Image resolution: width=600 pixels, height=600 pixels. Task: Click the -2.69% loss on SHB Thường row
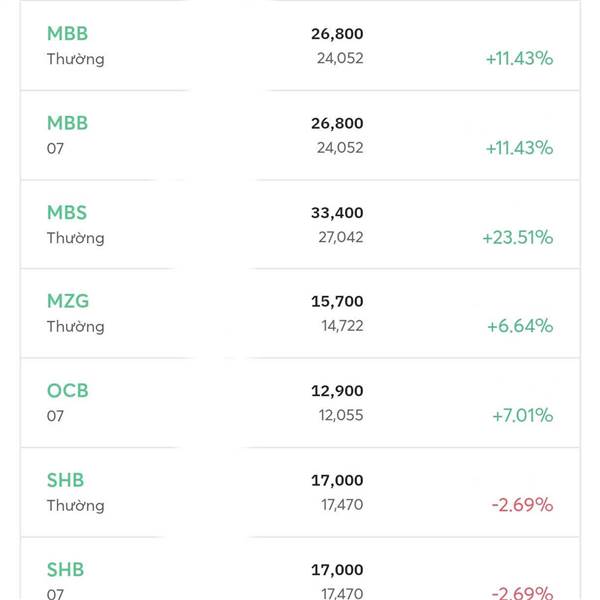(522, 505)
